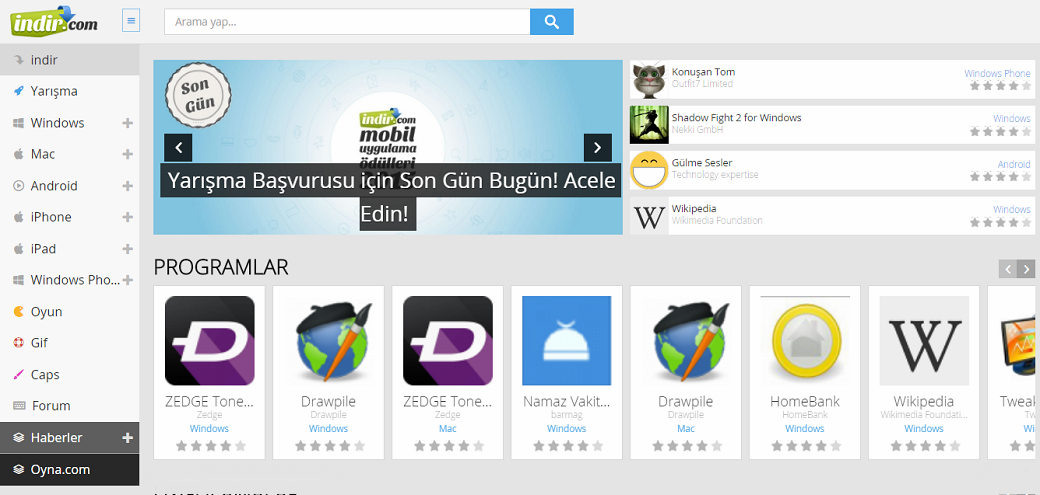Select Oyna.com in the sidebar
This screenshot has height=495, width=1040.
[x=60, y=469]
